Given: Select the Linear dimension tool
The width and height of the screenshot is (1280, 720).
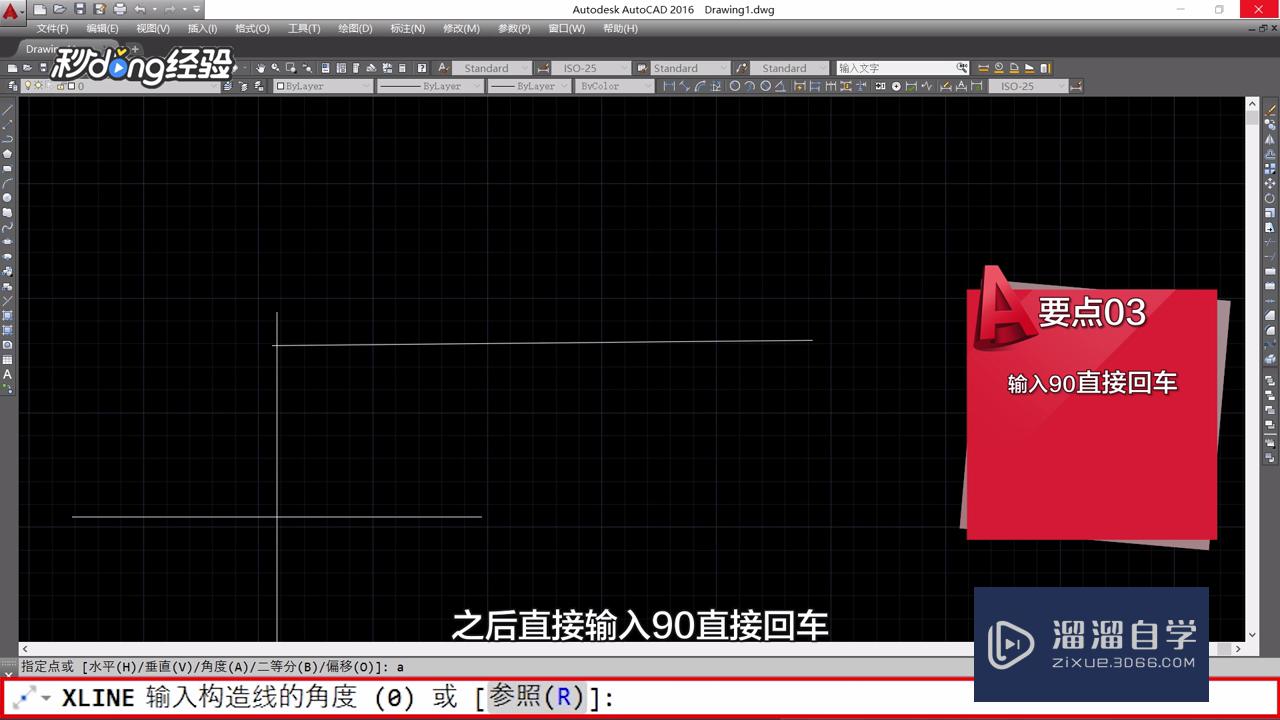Looking at the screenshot, I should pos(669,86).
